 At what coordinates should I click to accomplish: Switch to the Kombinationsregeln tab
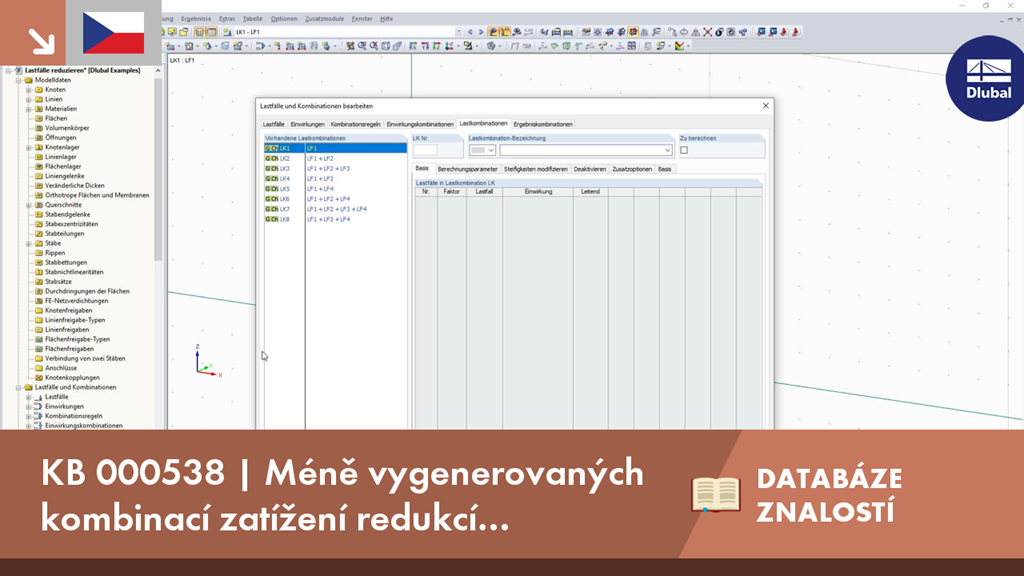355,124
